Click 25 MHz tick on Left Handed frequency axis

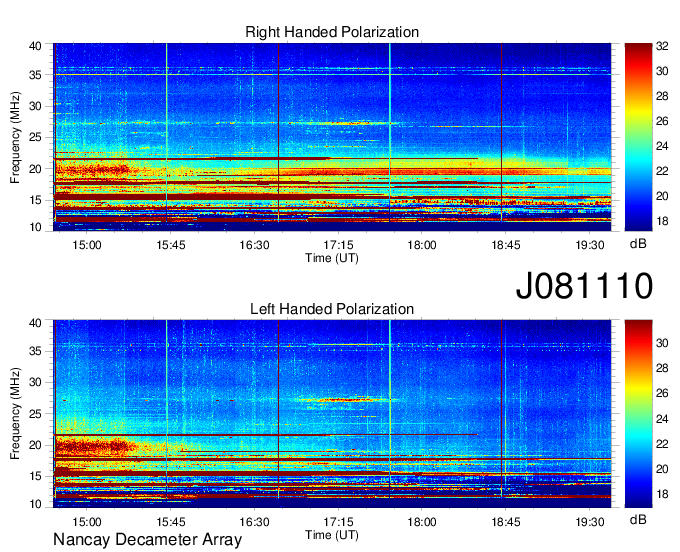pyautogui.click(x=35, y=414)
